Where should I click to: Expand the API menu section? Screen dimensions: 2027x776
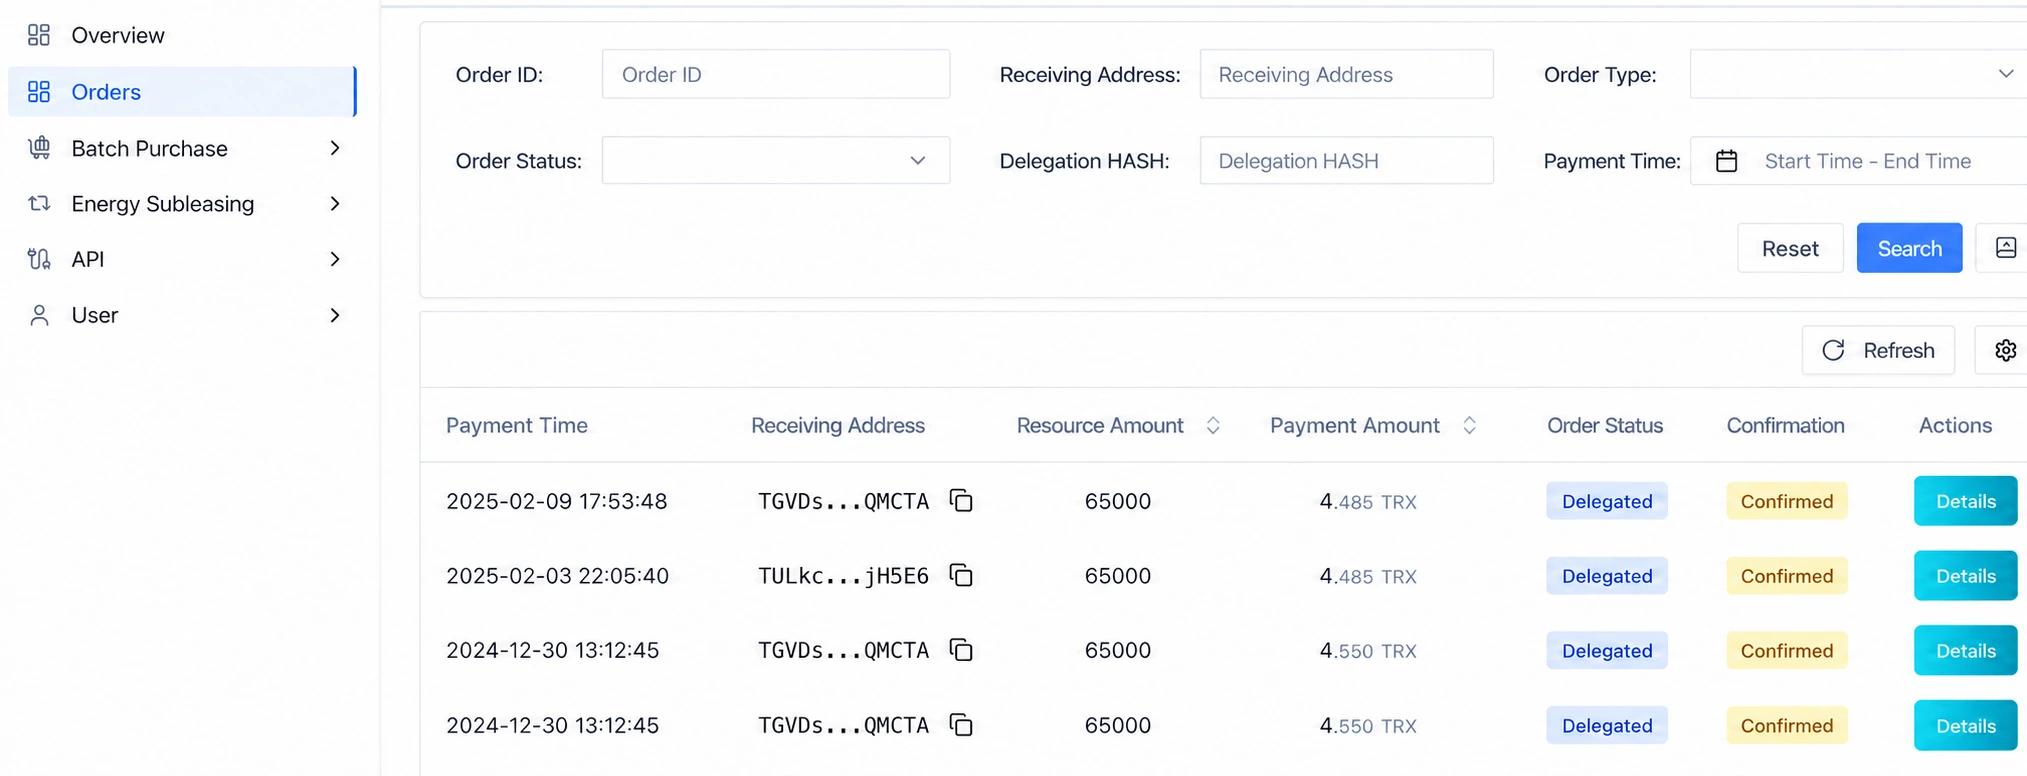pyautogui.click(x=182, y=259)
